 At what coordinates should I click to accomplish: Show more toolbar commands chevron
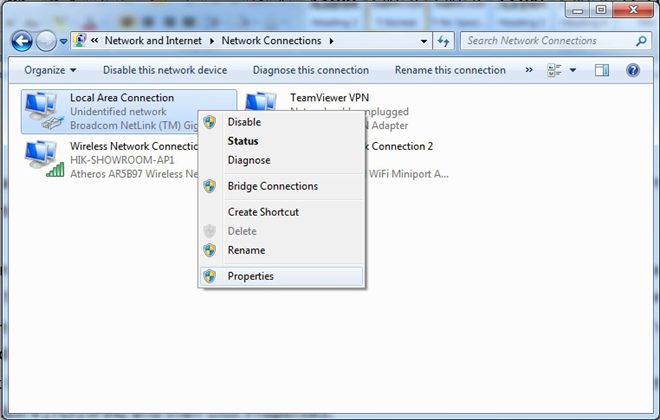pyautogui.click(x=529, y=70)
